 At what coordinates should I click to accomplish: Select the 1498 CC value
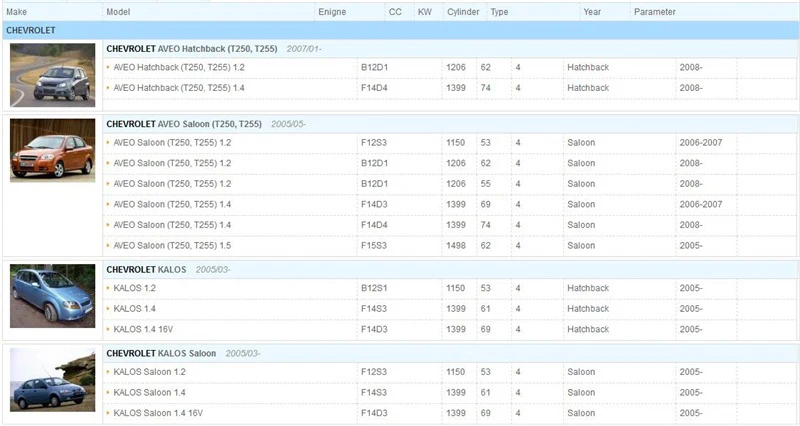pos(456,245)
